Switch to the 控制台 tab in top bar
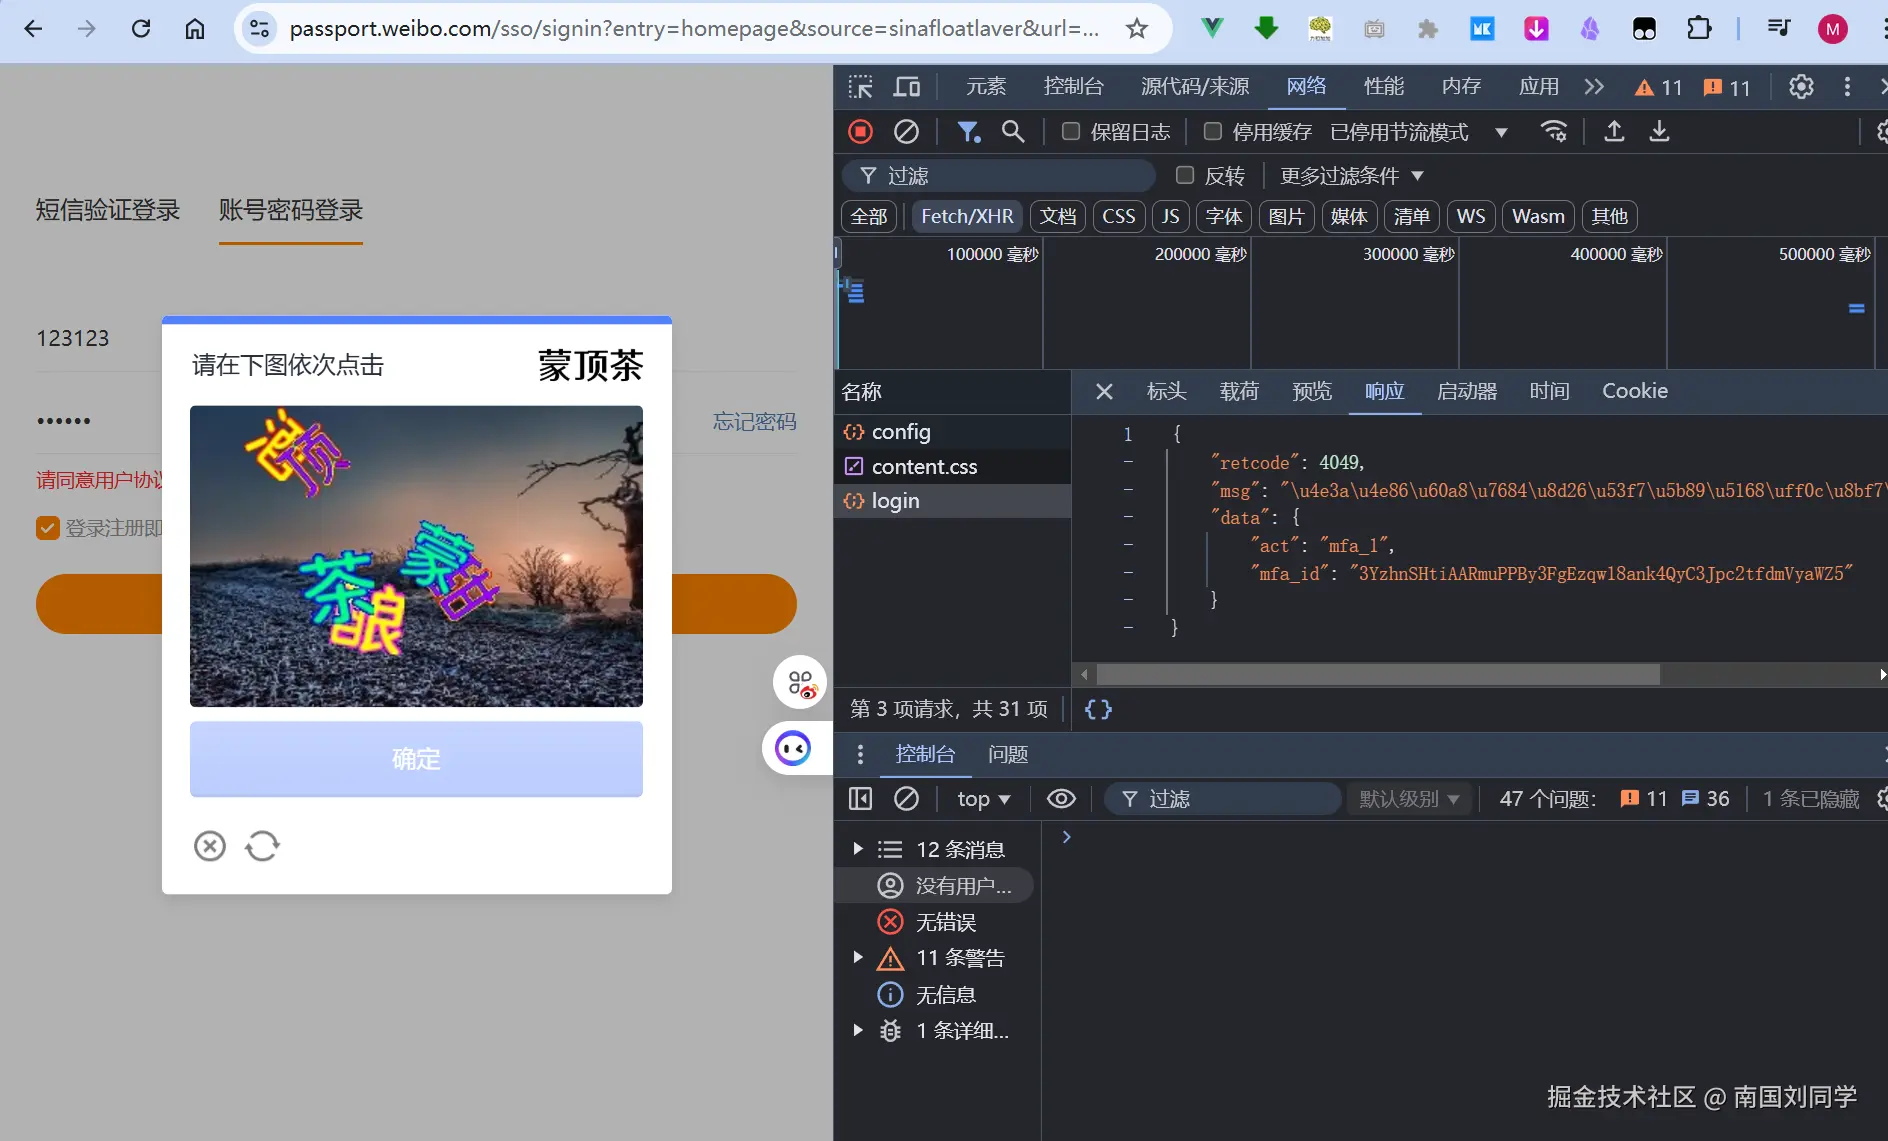 (x=1073, y=87)
